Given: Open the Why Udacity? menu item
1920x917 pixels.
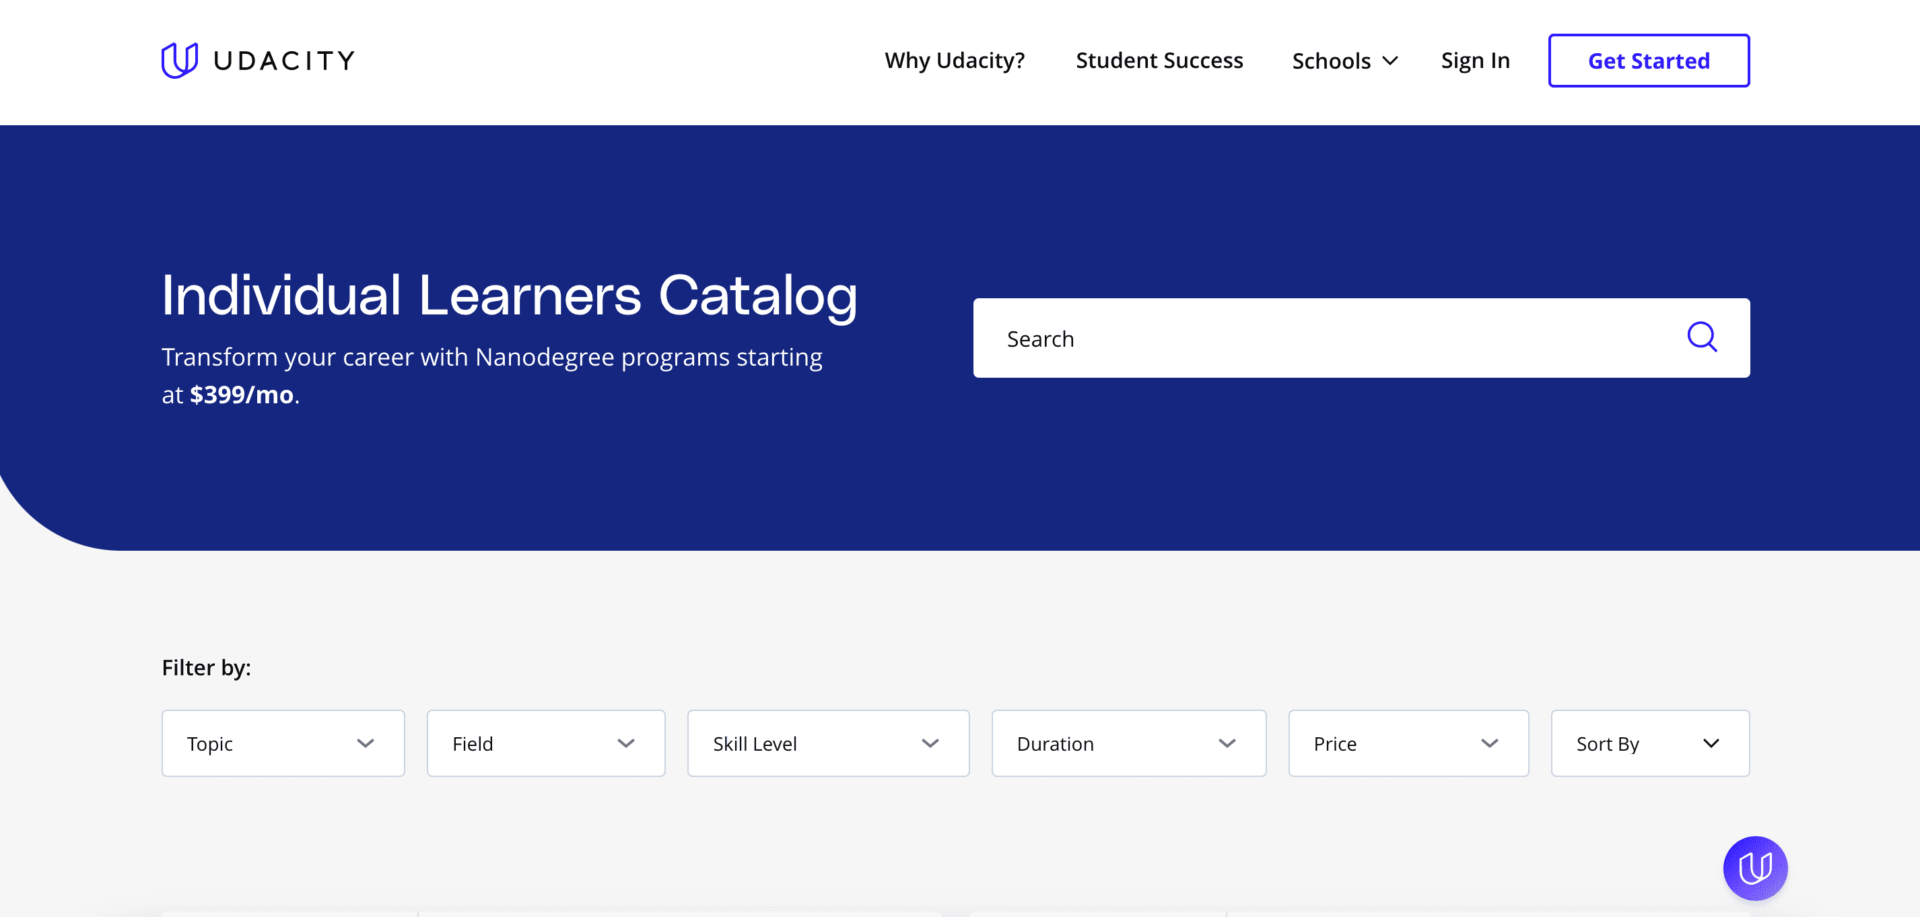Looking at the screenshot, I should (x=955, y=61).
